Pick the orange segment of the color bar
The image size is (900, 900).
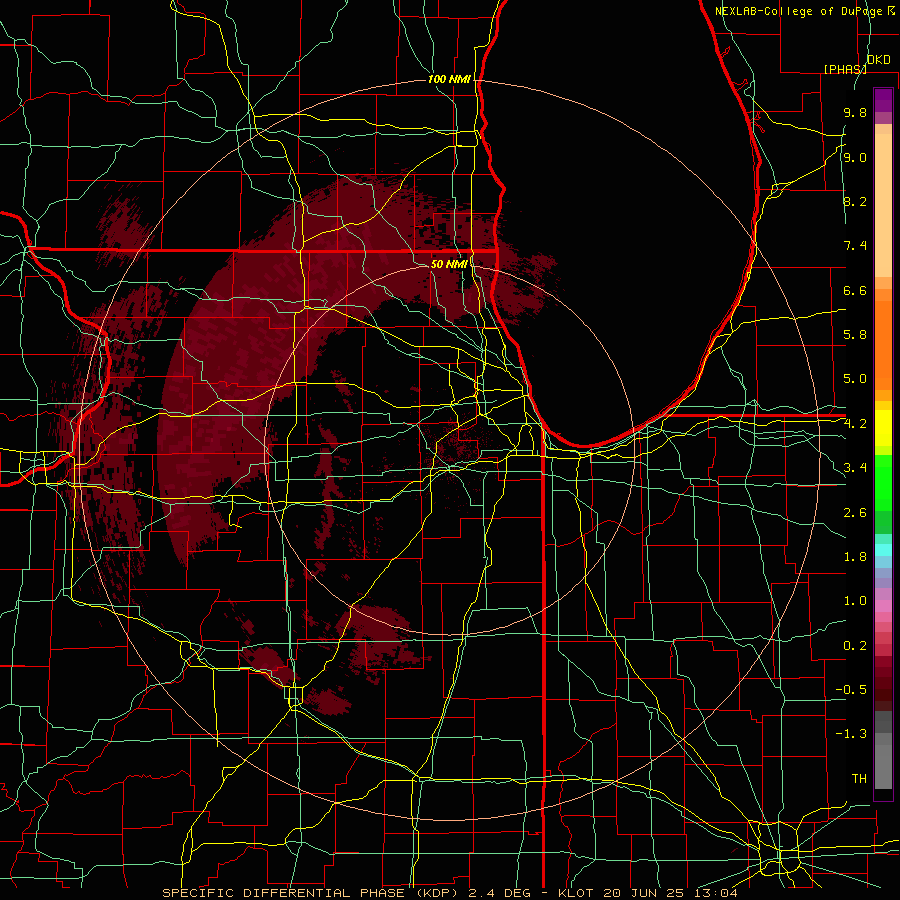point(883,345)
